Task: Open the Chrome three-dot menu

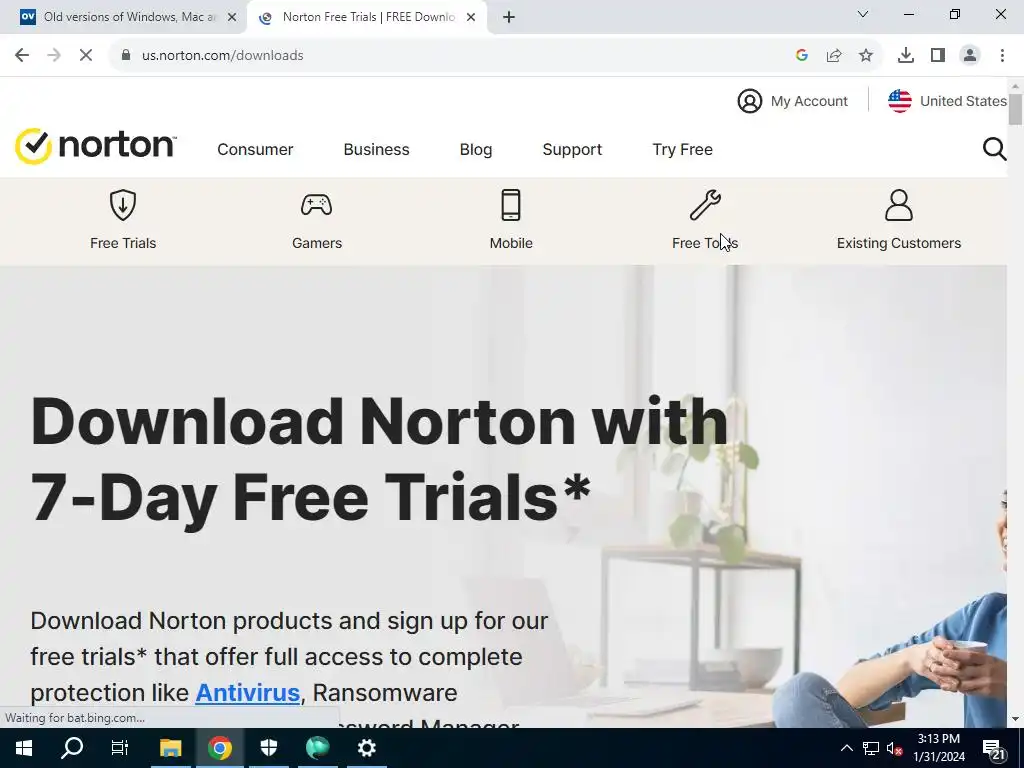Action: pyautogui.click(x=1002, y=56)
